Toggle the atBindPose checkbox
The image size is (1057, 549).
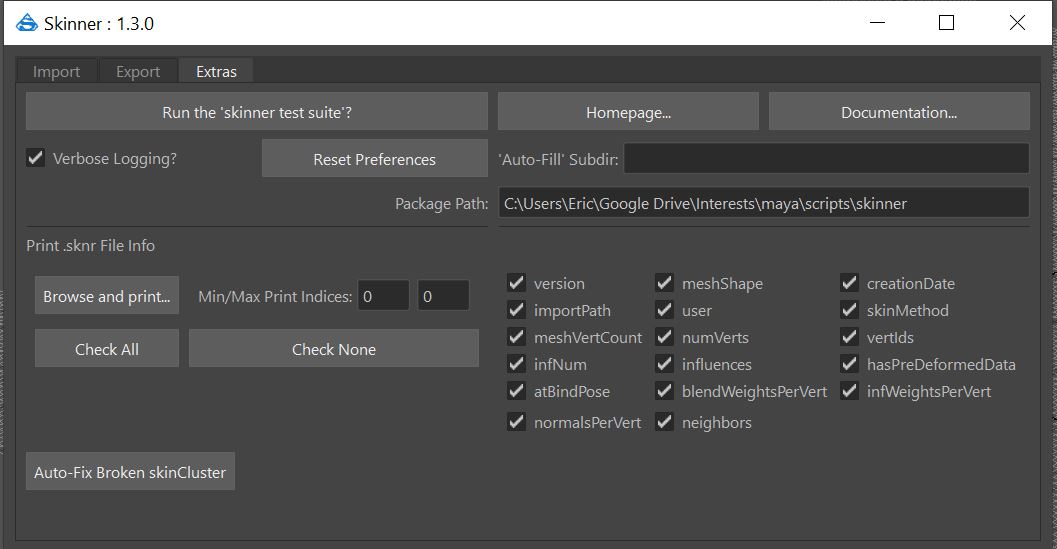tap(516, 391)
